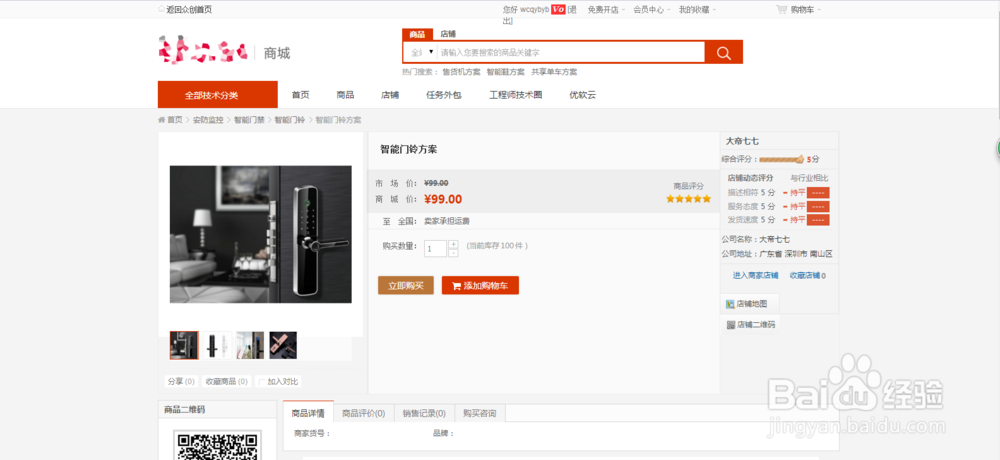Image resolution: width=1000 pixels, height=460 pixels.
Task: Click the ¥99.00 mall price
Action: pos(443,200)
